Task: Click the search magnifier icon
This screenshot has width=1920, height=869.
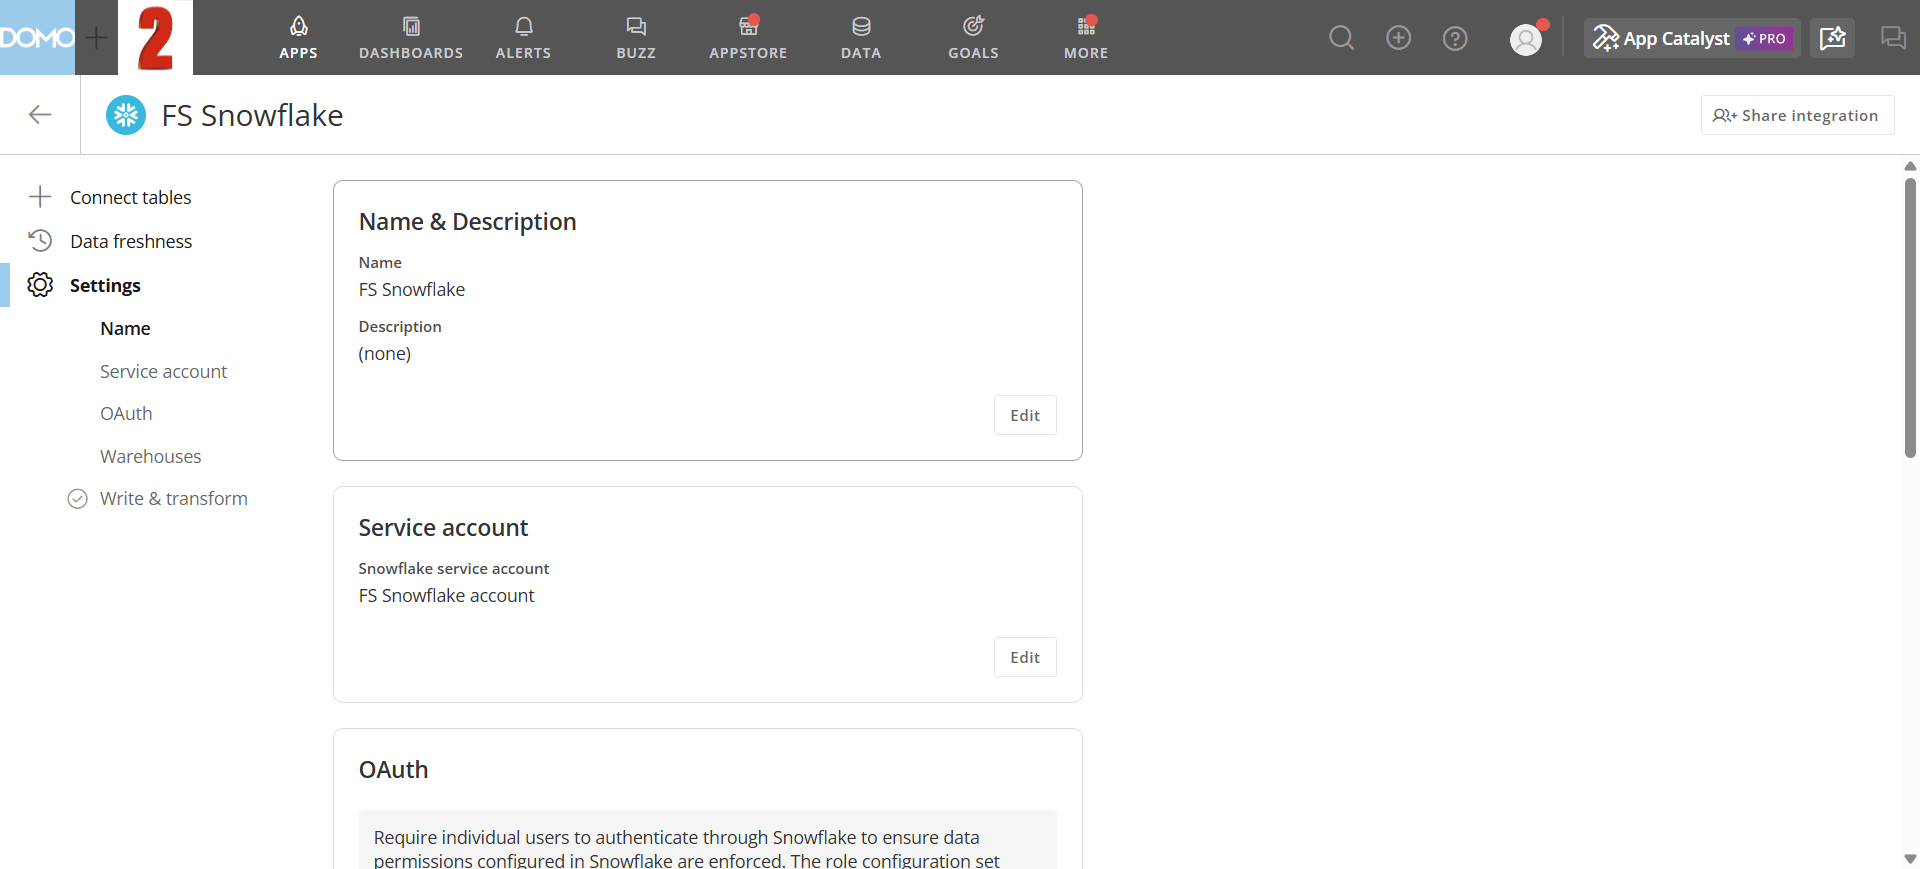Action: tap(1342, 38)
